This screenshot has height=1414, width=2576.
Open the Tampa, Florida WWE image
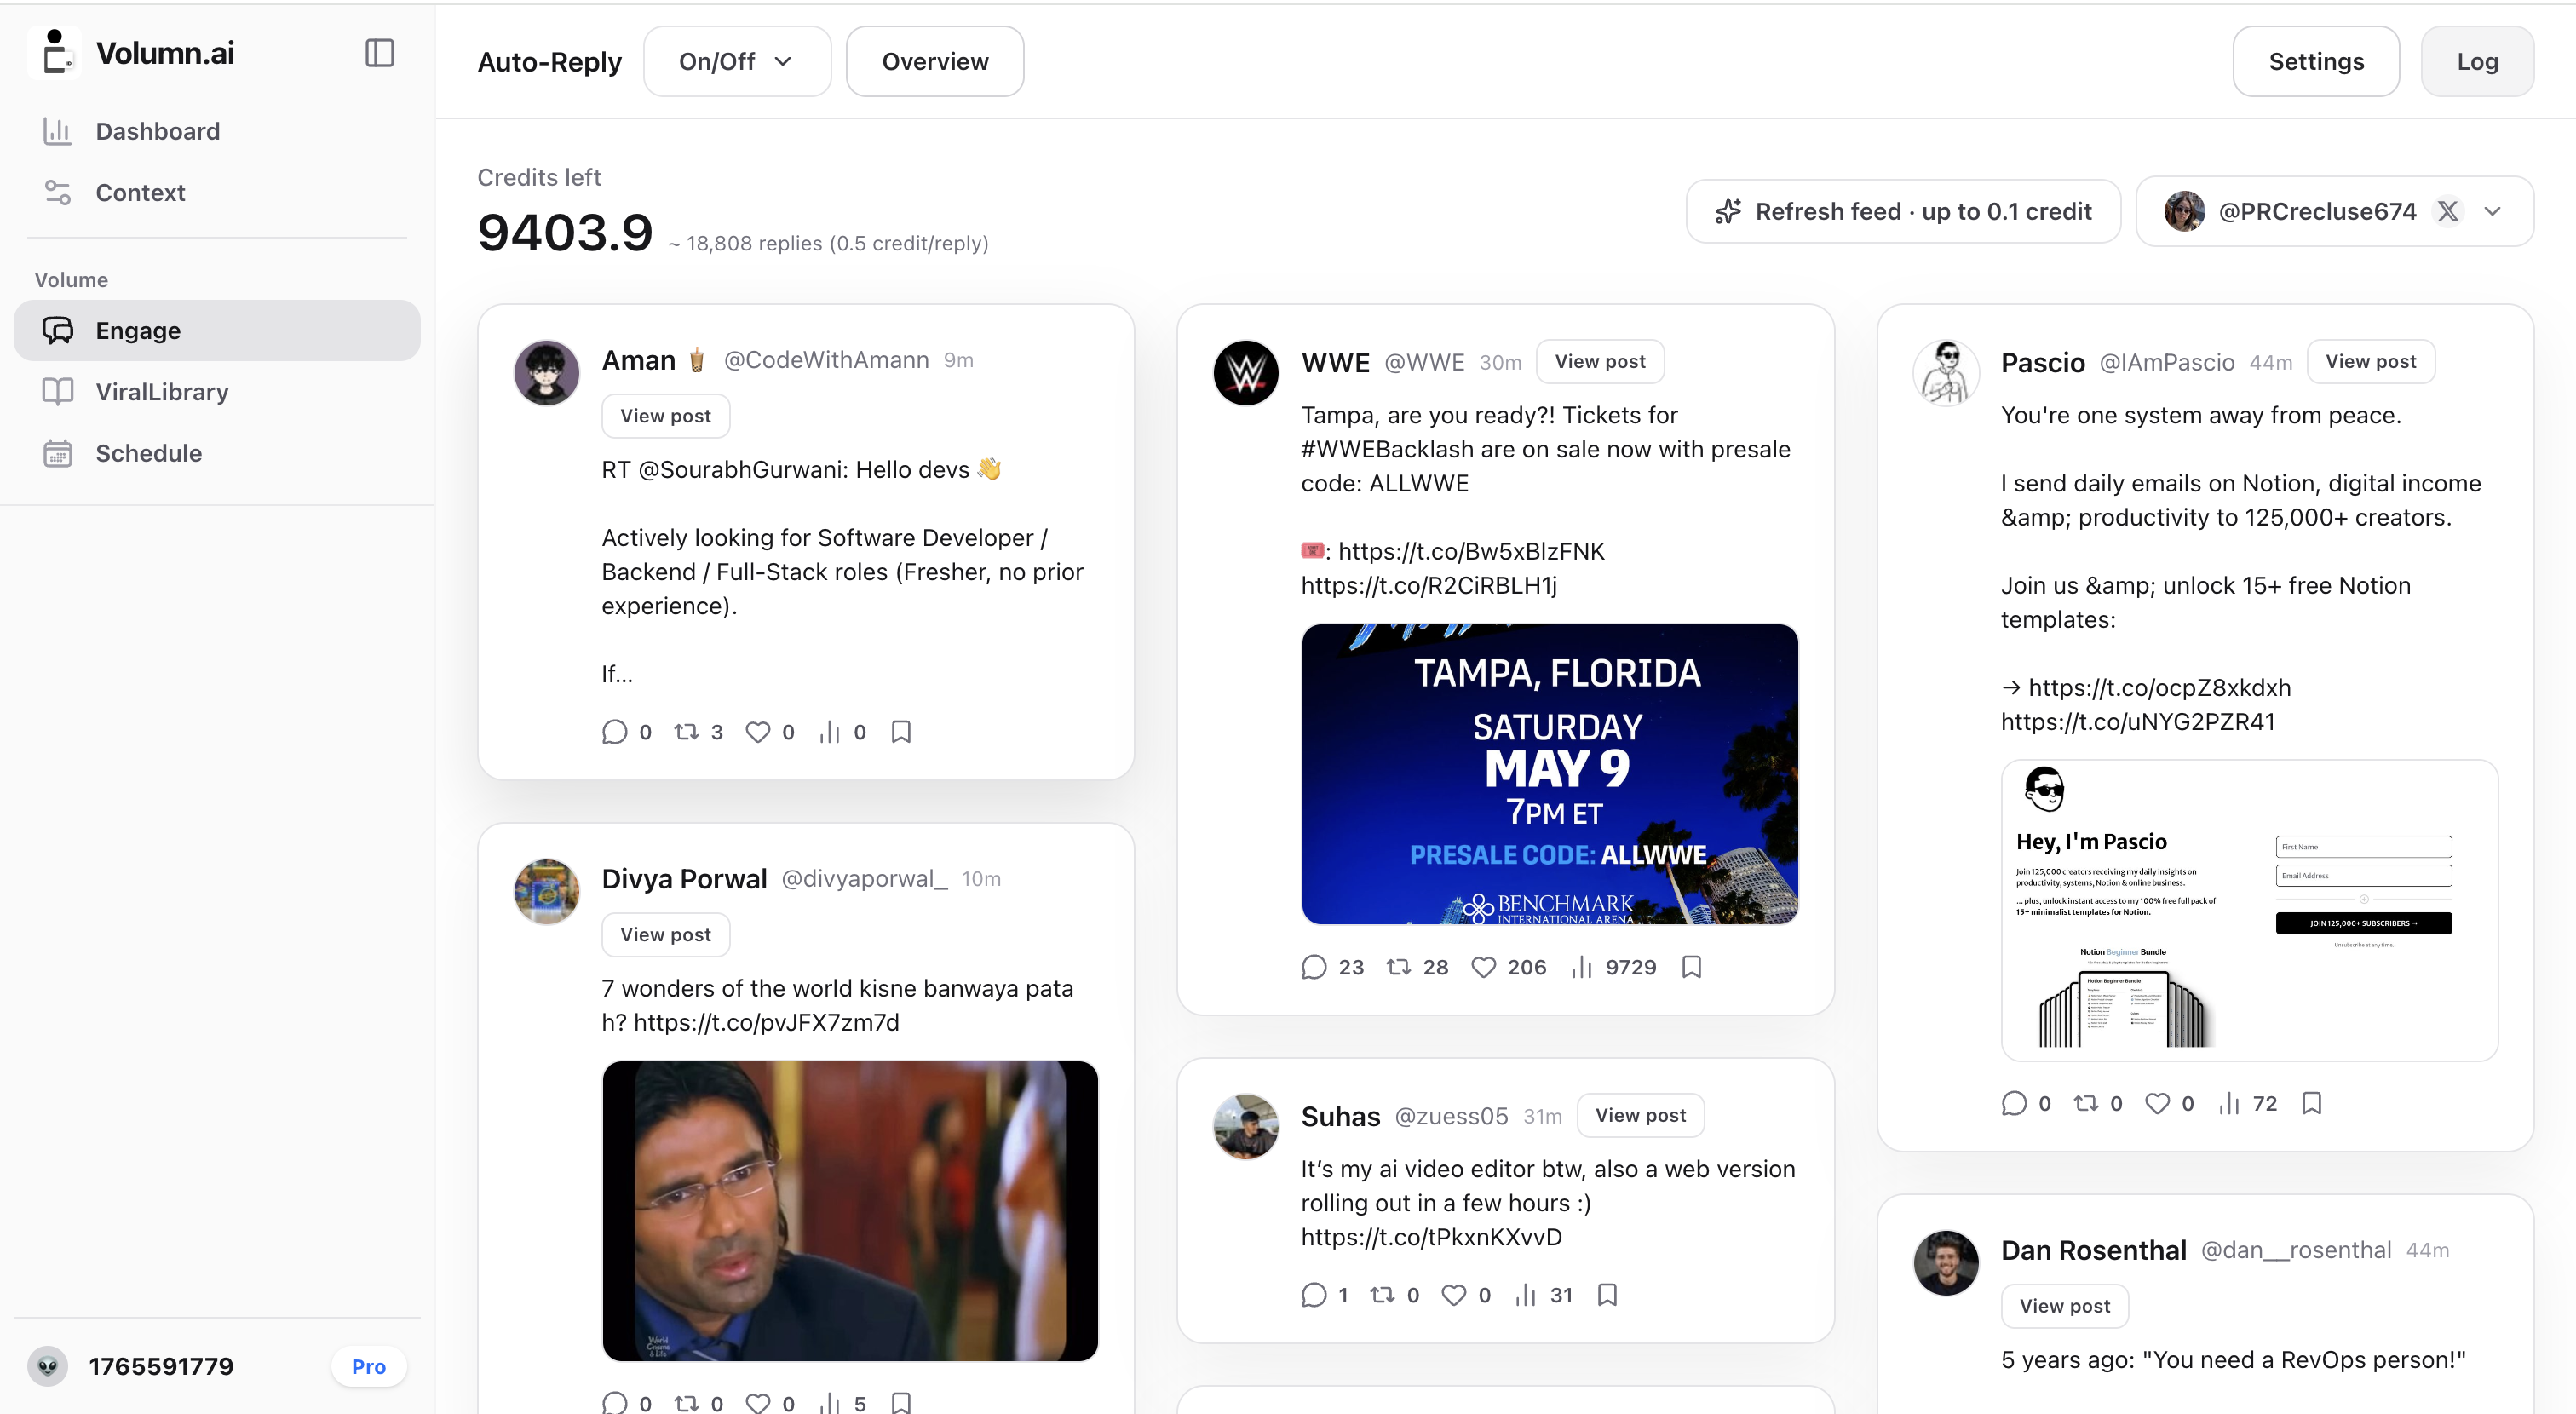point(1549,774)
